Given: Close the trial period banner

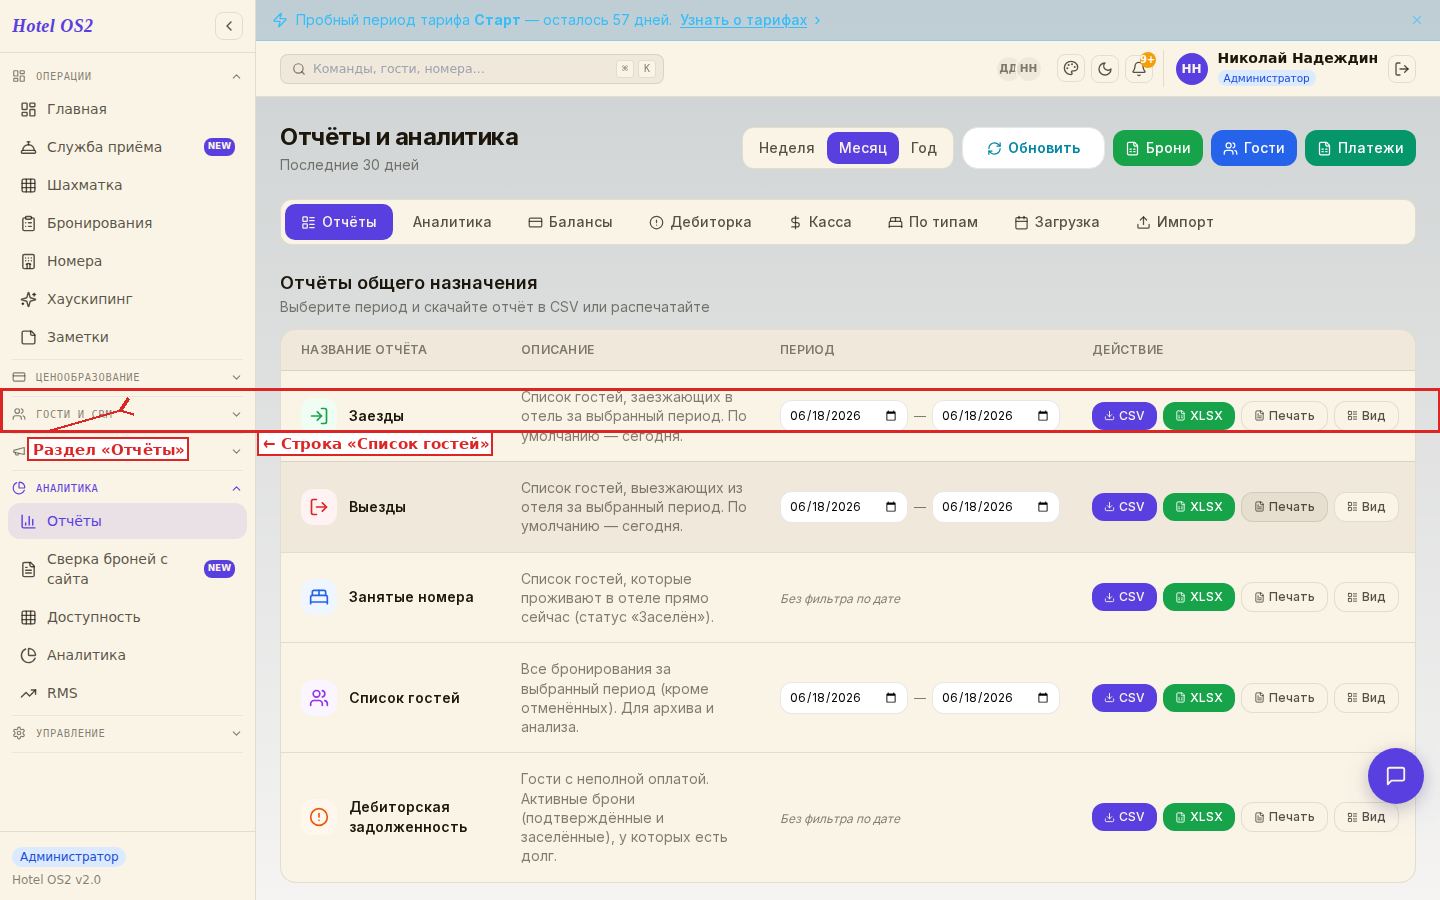Looking at the screenshot, I should 1417,20.
